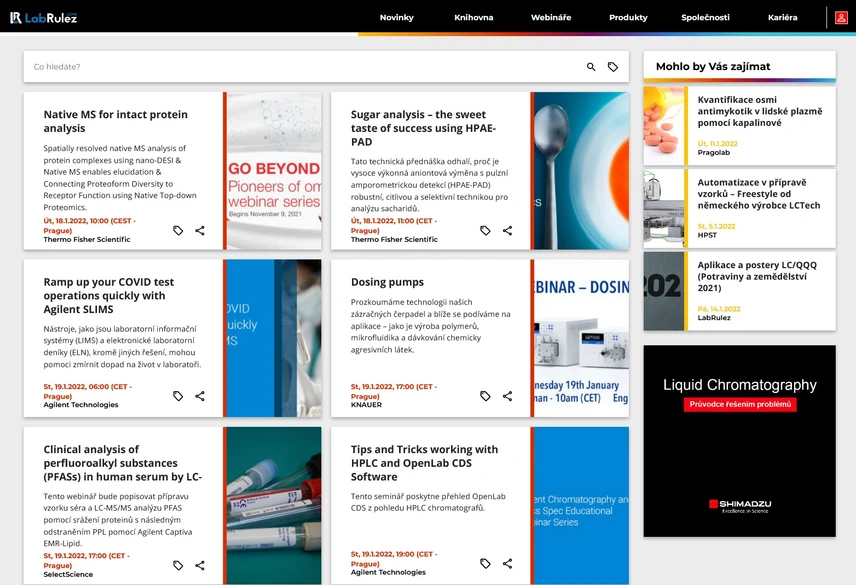856x585 pixels.
Task: Click tag icon on Dosing pumps card
Action: point(485,396)
